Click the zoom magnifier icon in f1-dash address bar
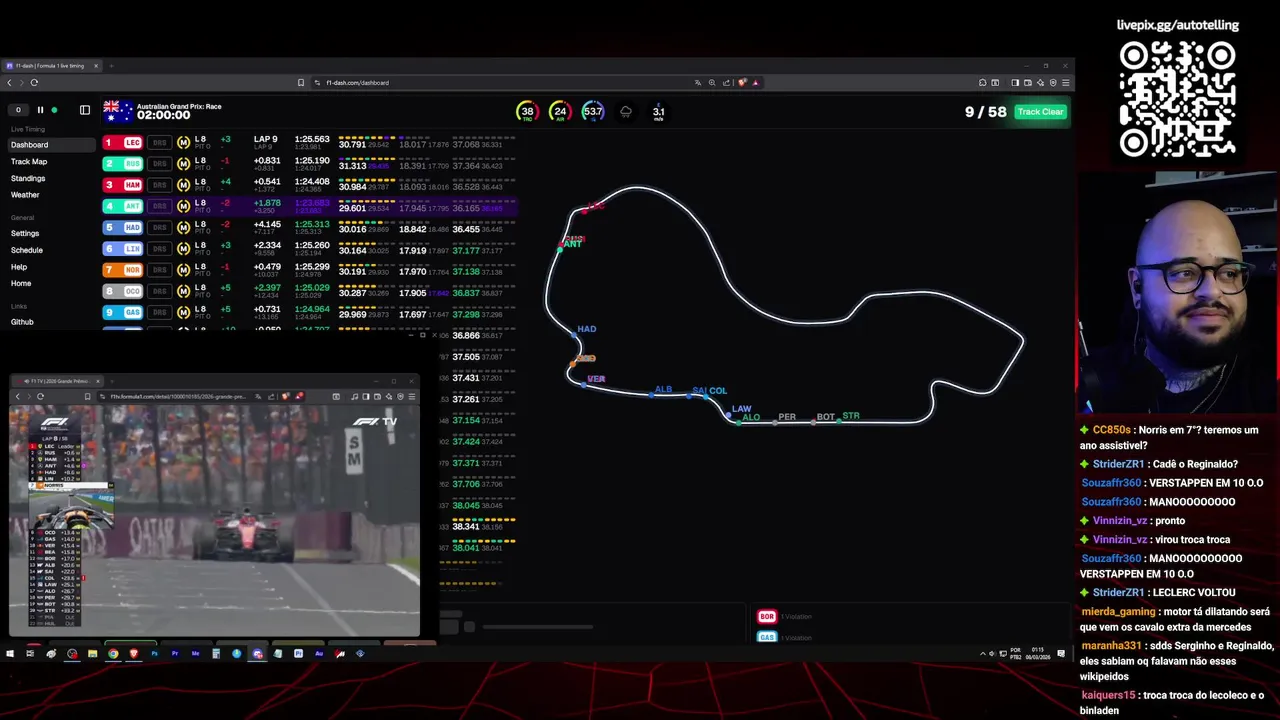The width and height of the screenshot is (1280, 720). pos(712,83)
